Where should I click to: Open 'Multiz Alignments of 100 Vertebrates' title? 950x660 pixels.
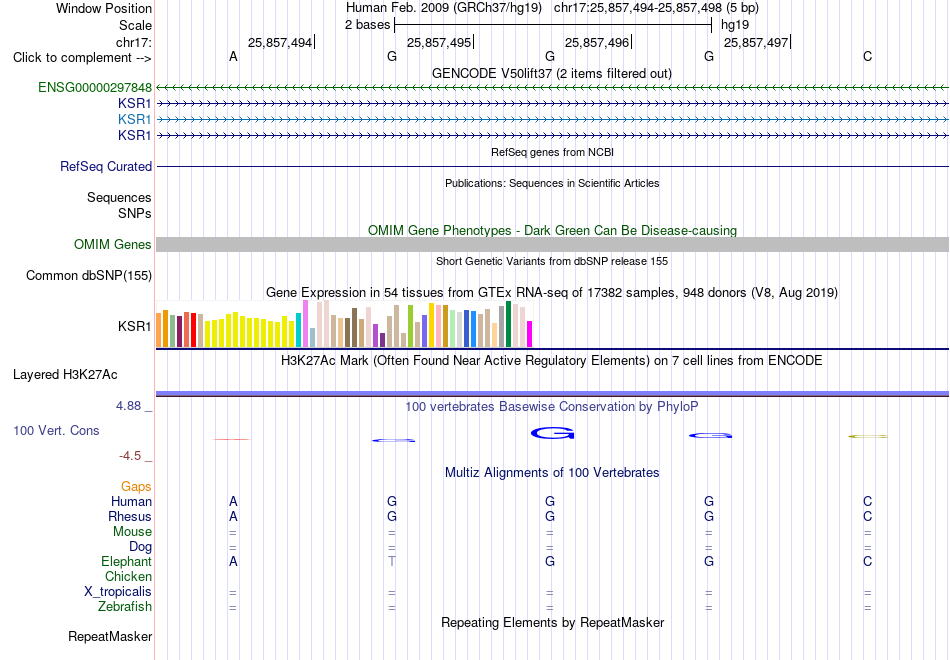(552, 473)
